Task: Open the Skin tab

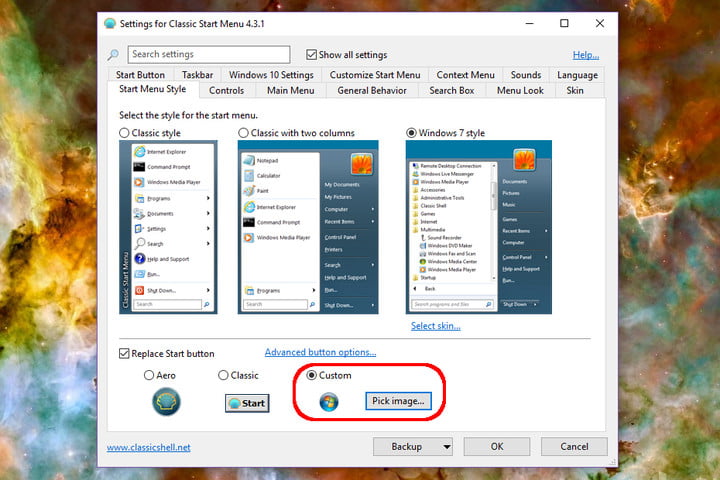Action: (575, 90)
